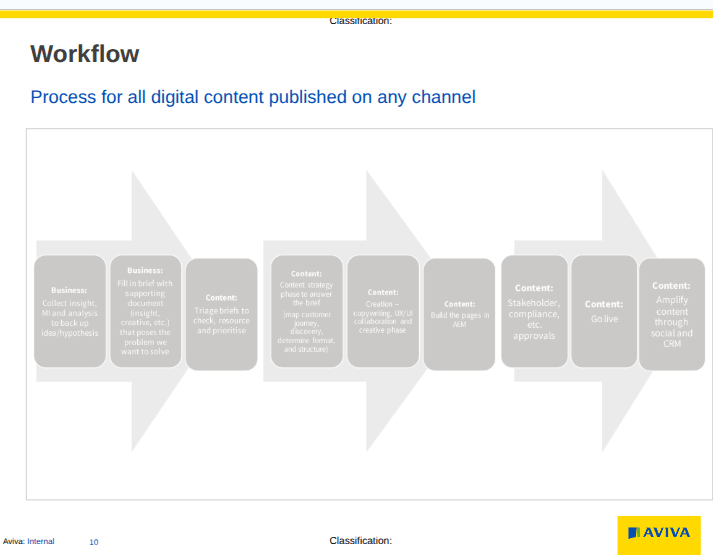The image size is (713, 555).
Task: Select the blue subtitle 'Process for all digital content'
Action: [x=253, y=97]
